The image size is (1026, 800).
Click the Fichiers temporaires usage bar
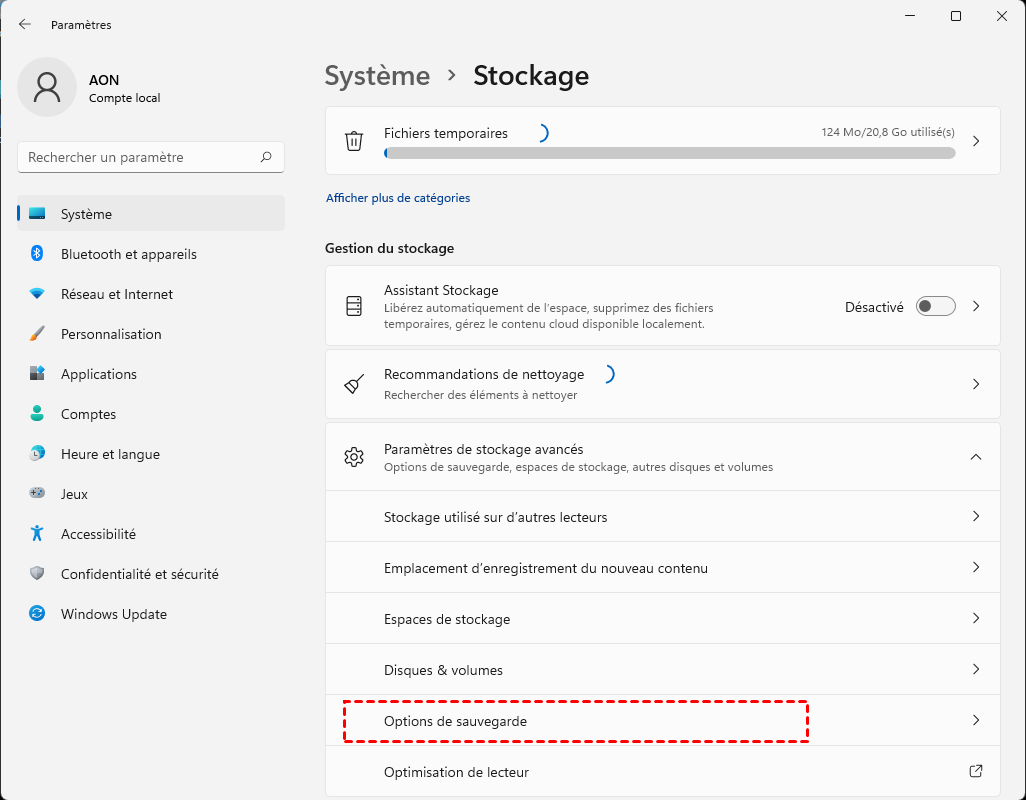[x=669, y=154]
